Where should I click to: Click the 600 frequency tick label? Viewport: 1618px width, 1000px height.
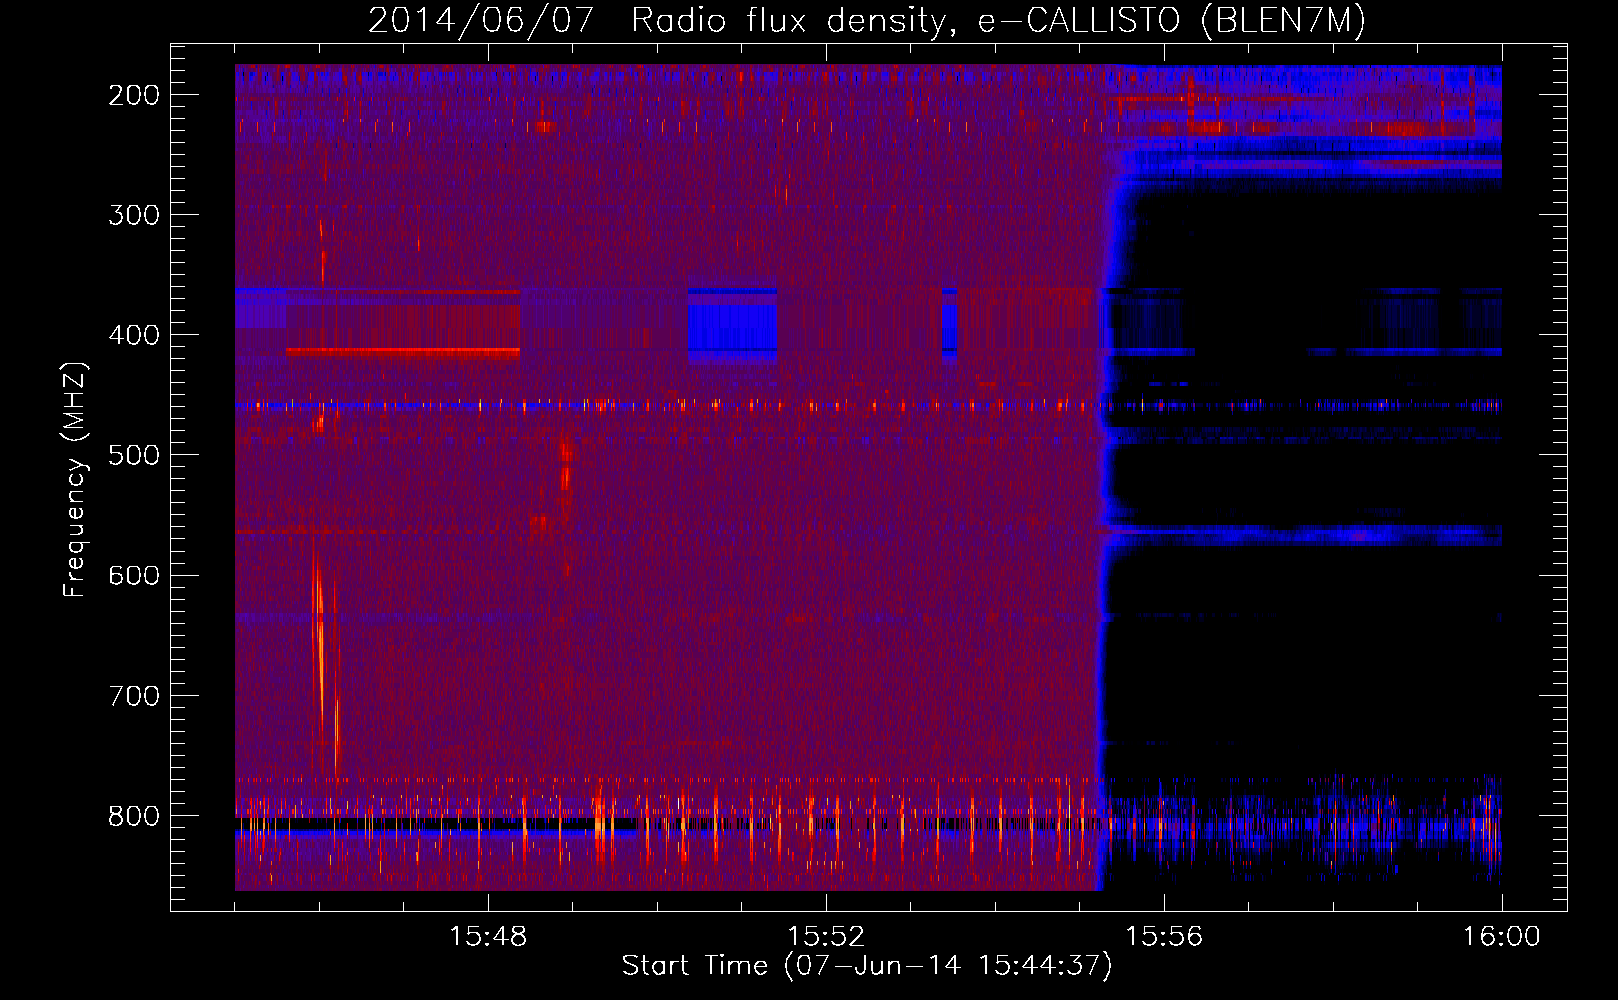(x=134, y=575)
